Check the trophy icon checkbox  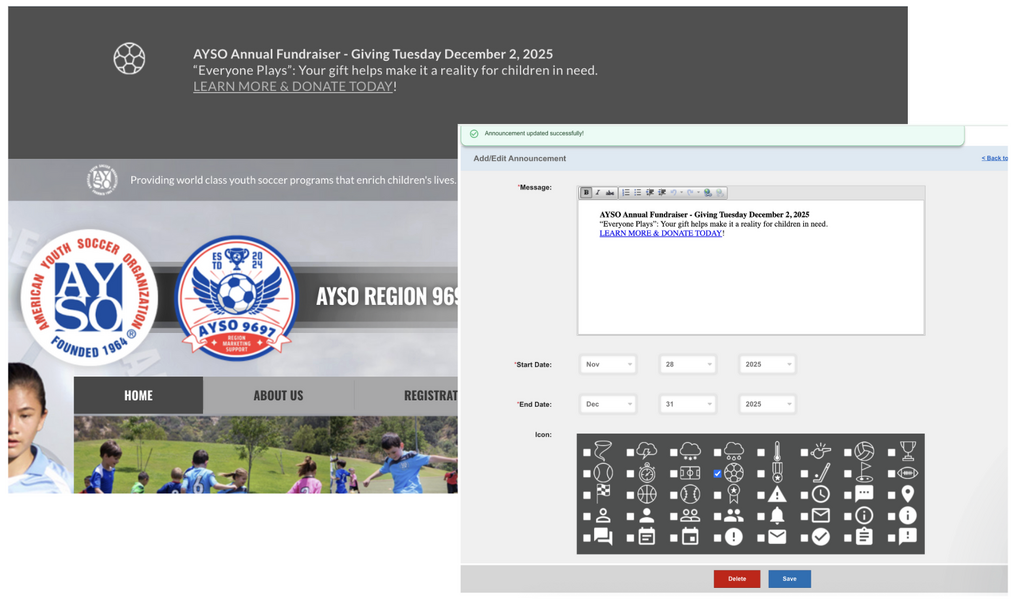(x=891, y=453)
